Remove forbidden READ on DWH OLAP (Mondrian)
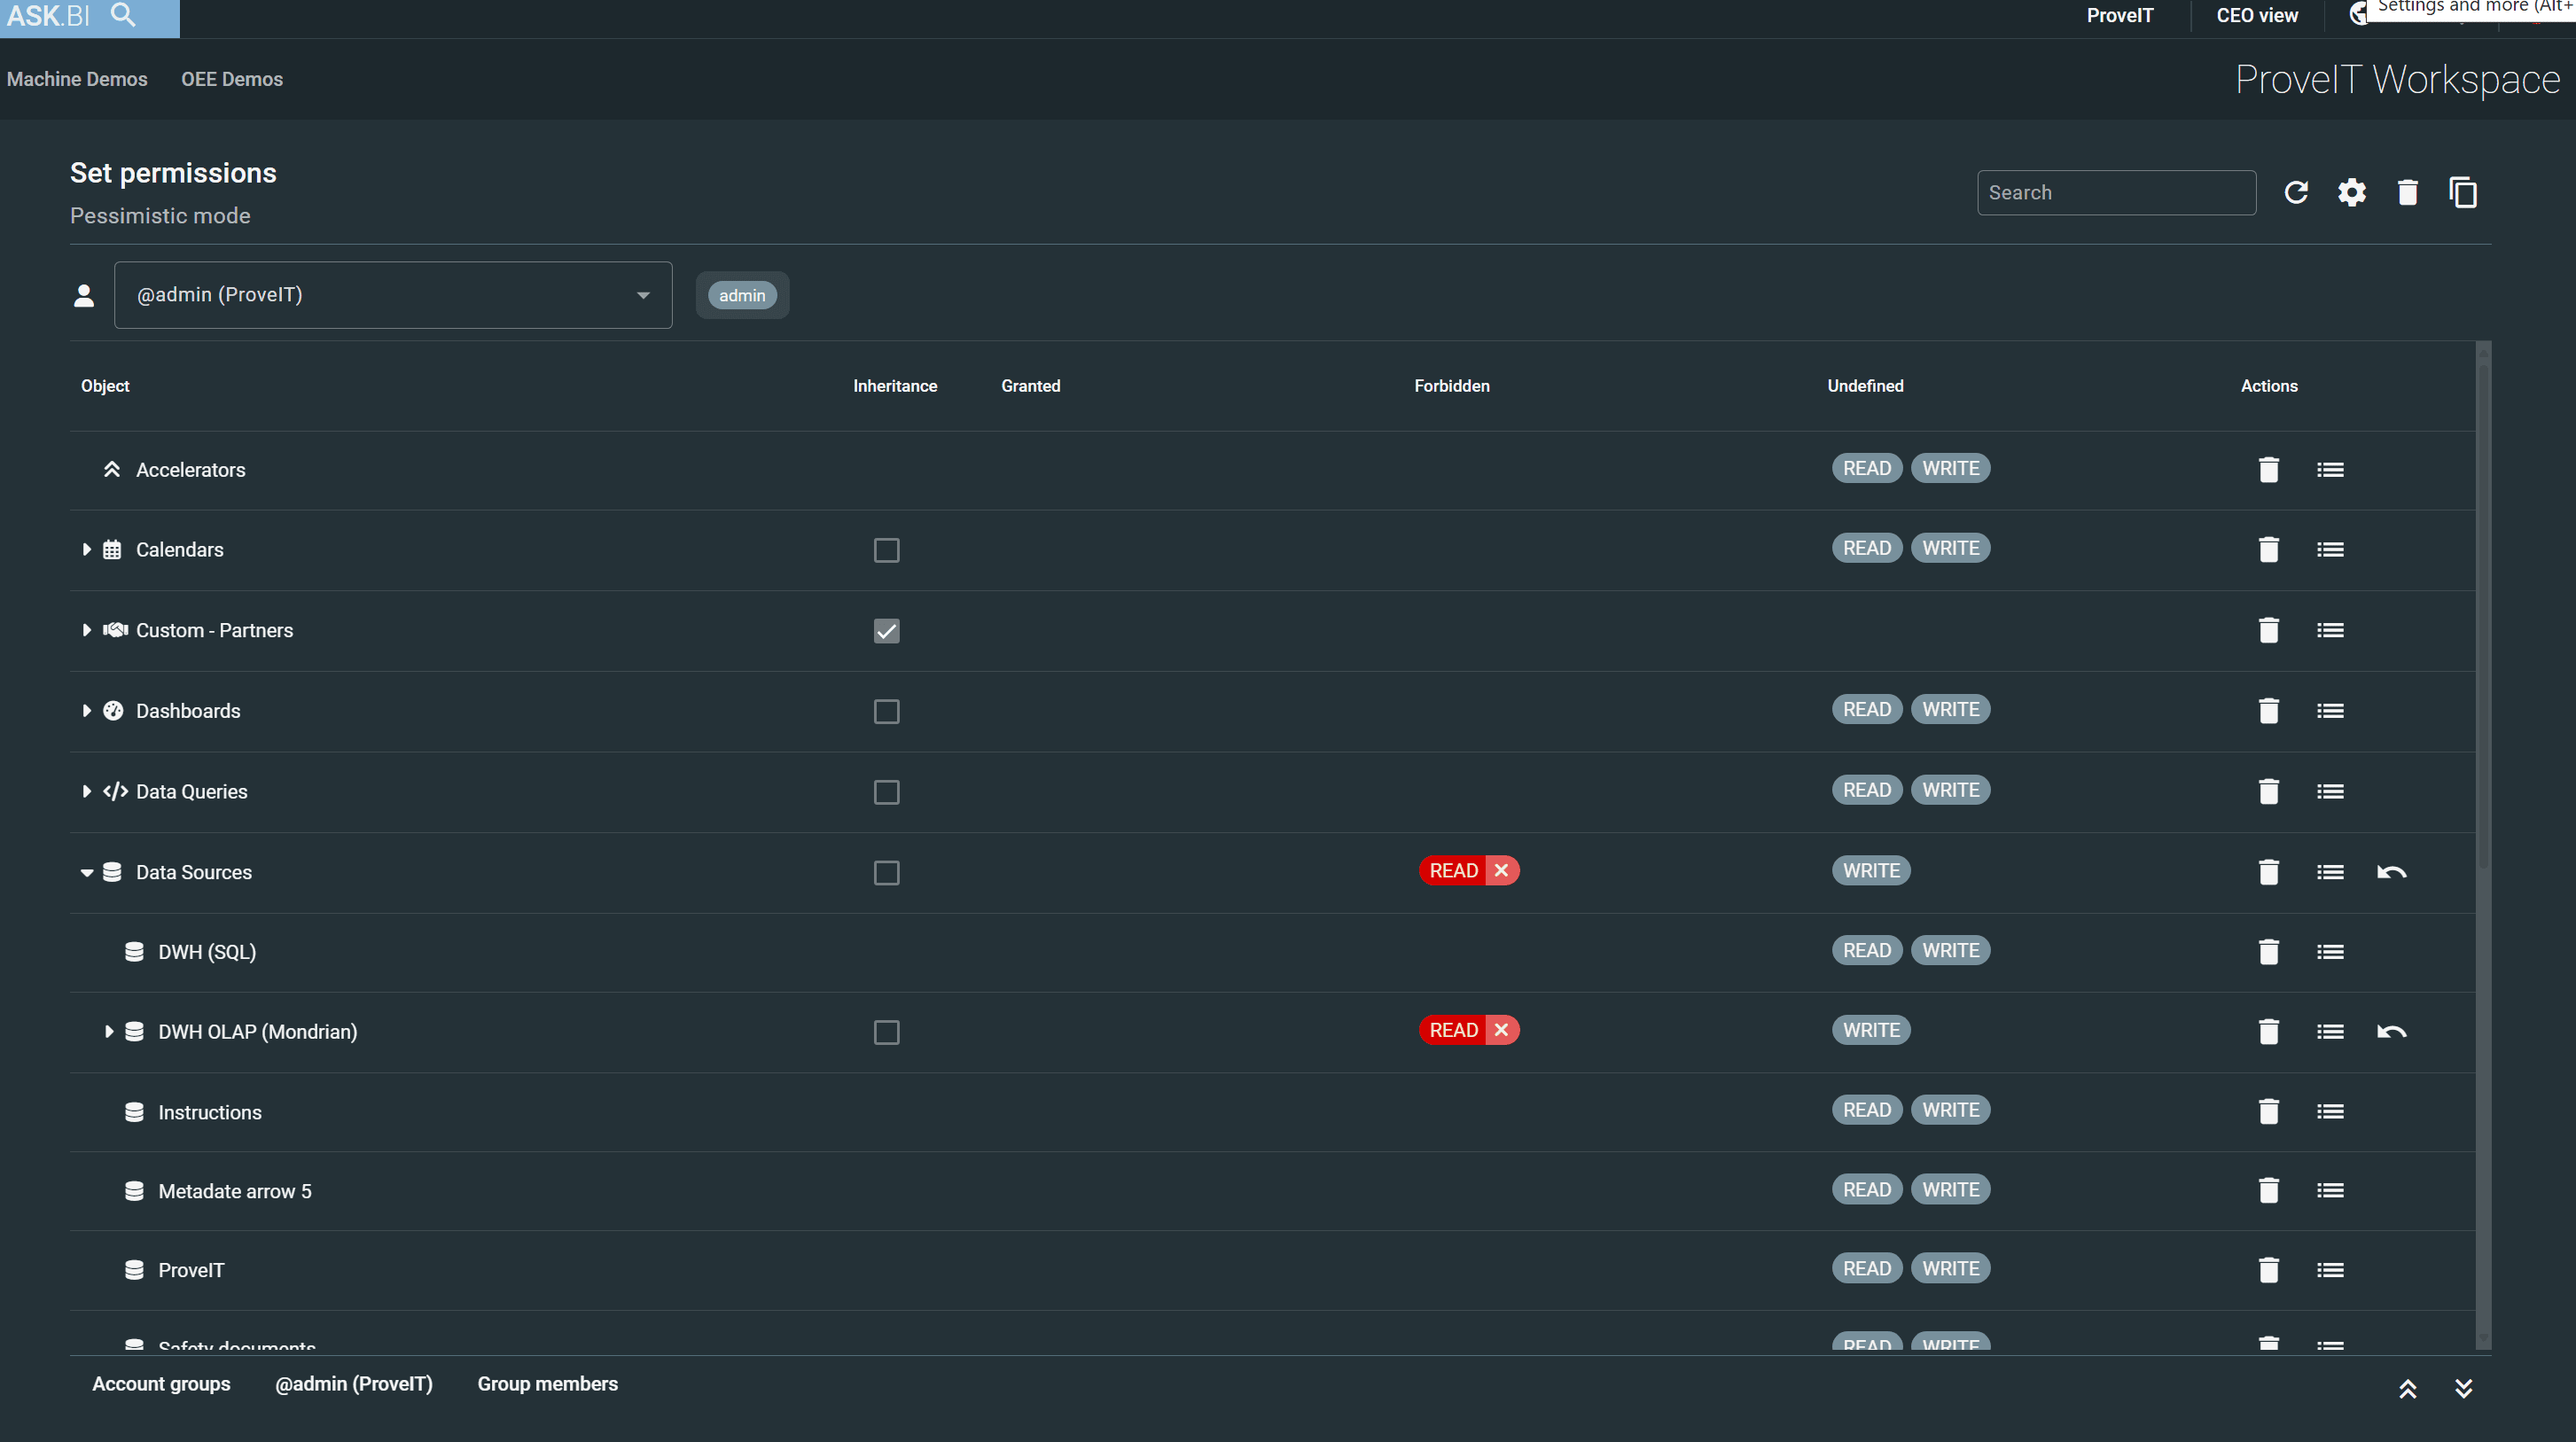2576x1442 pixels. [1501, 1030]
